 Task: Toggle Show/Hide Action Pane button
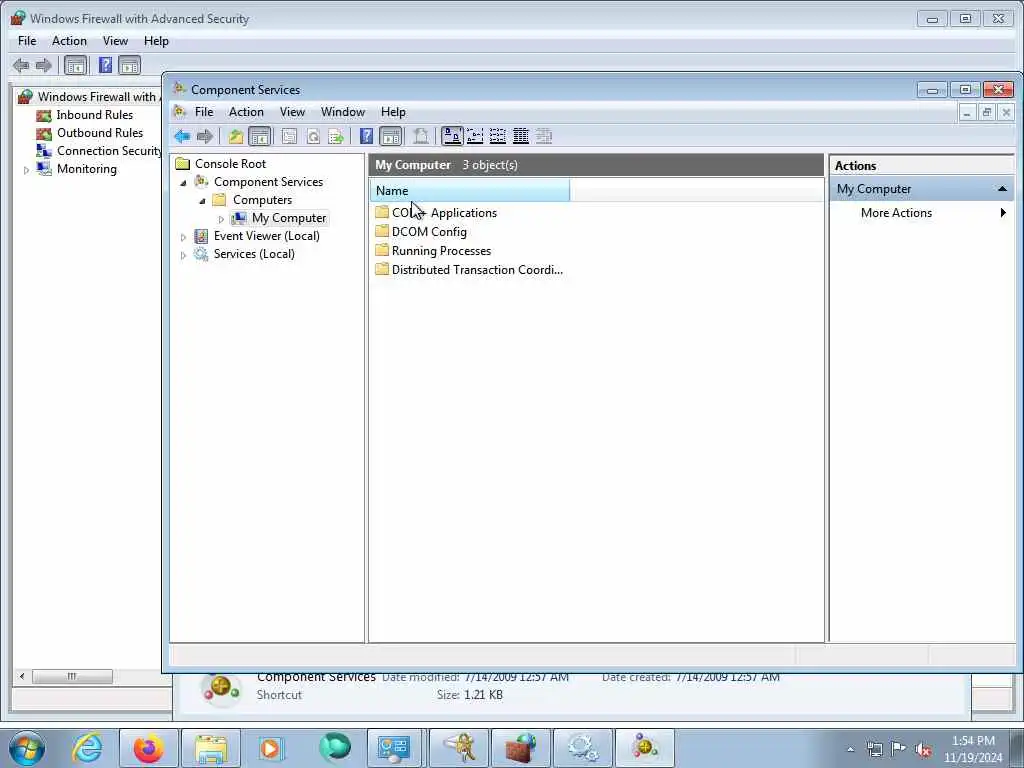click(x=391, y=136)
